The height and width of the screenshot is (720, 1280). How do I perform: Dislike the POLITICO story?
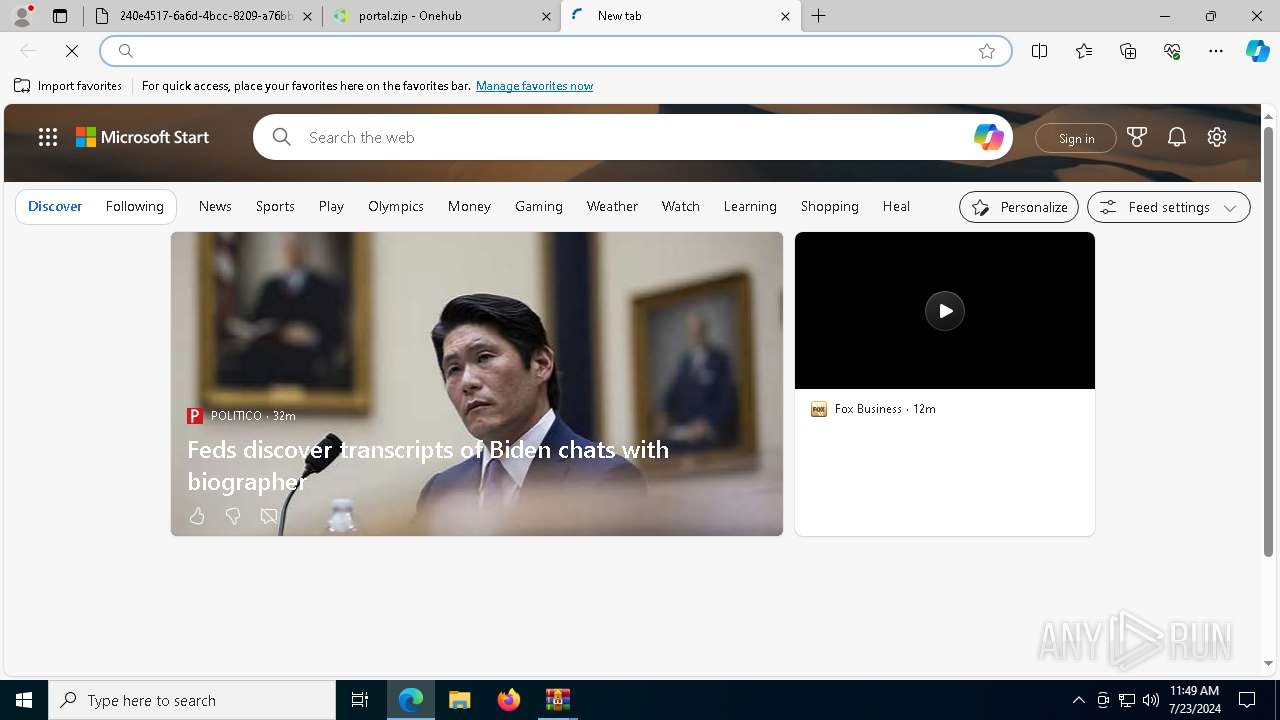tap(233, 516)
